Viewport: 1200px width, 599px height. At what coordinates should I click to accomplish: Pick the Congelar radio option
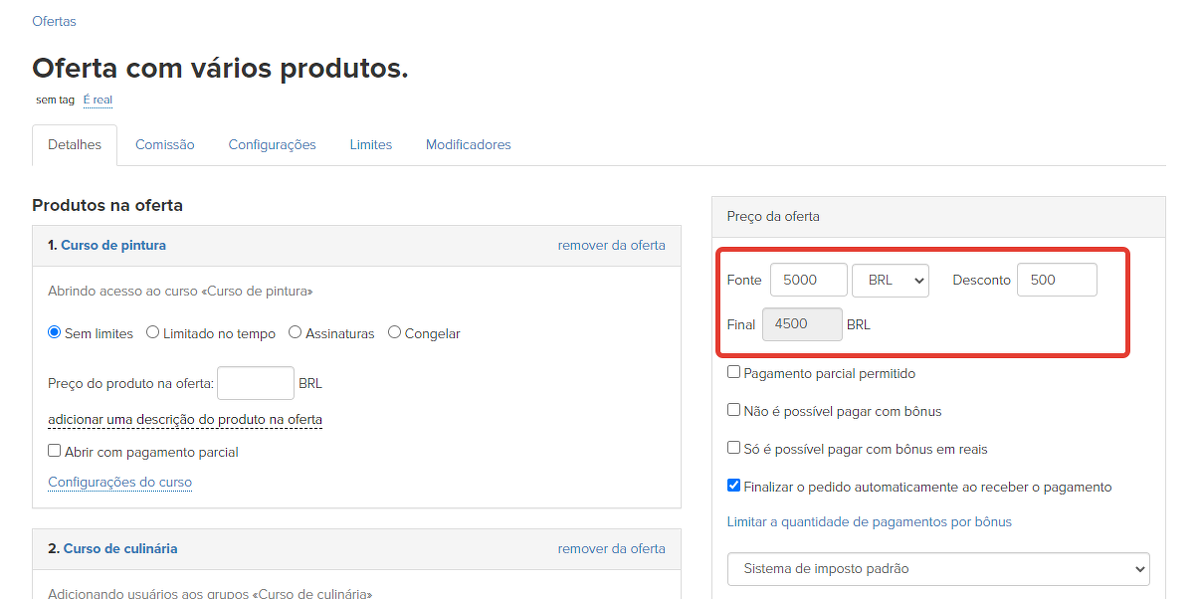(394, 333)
